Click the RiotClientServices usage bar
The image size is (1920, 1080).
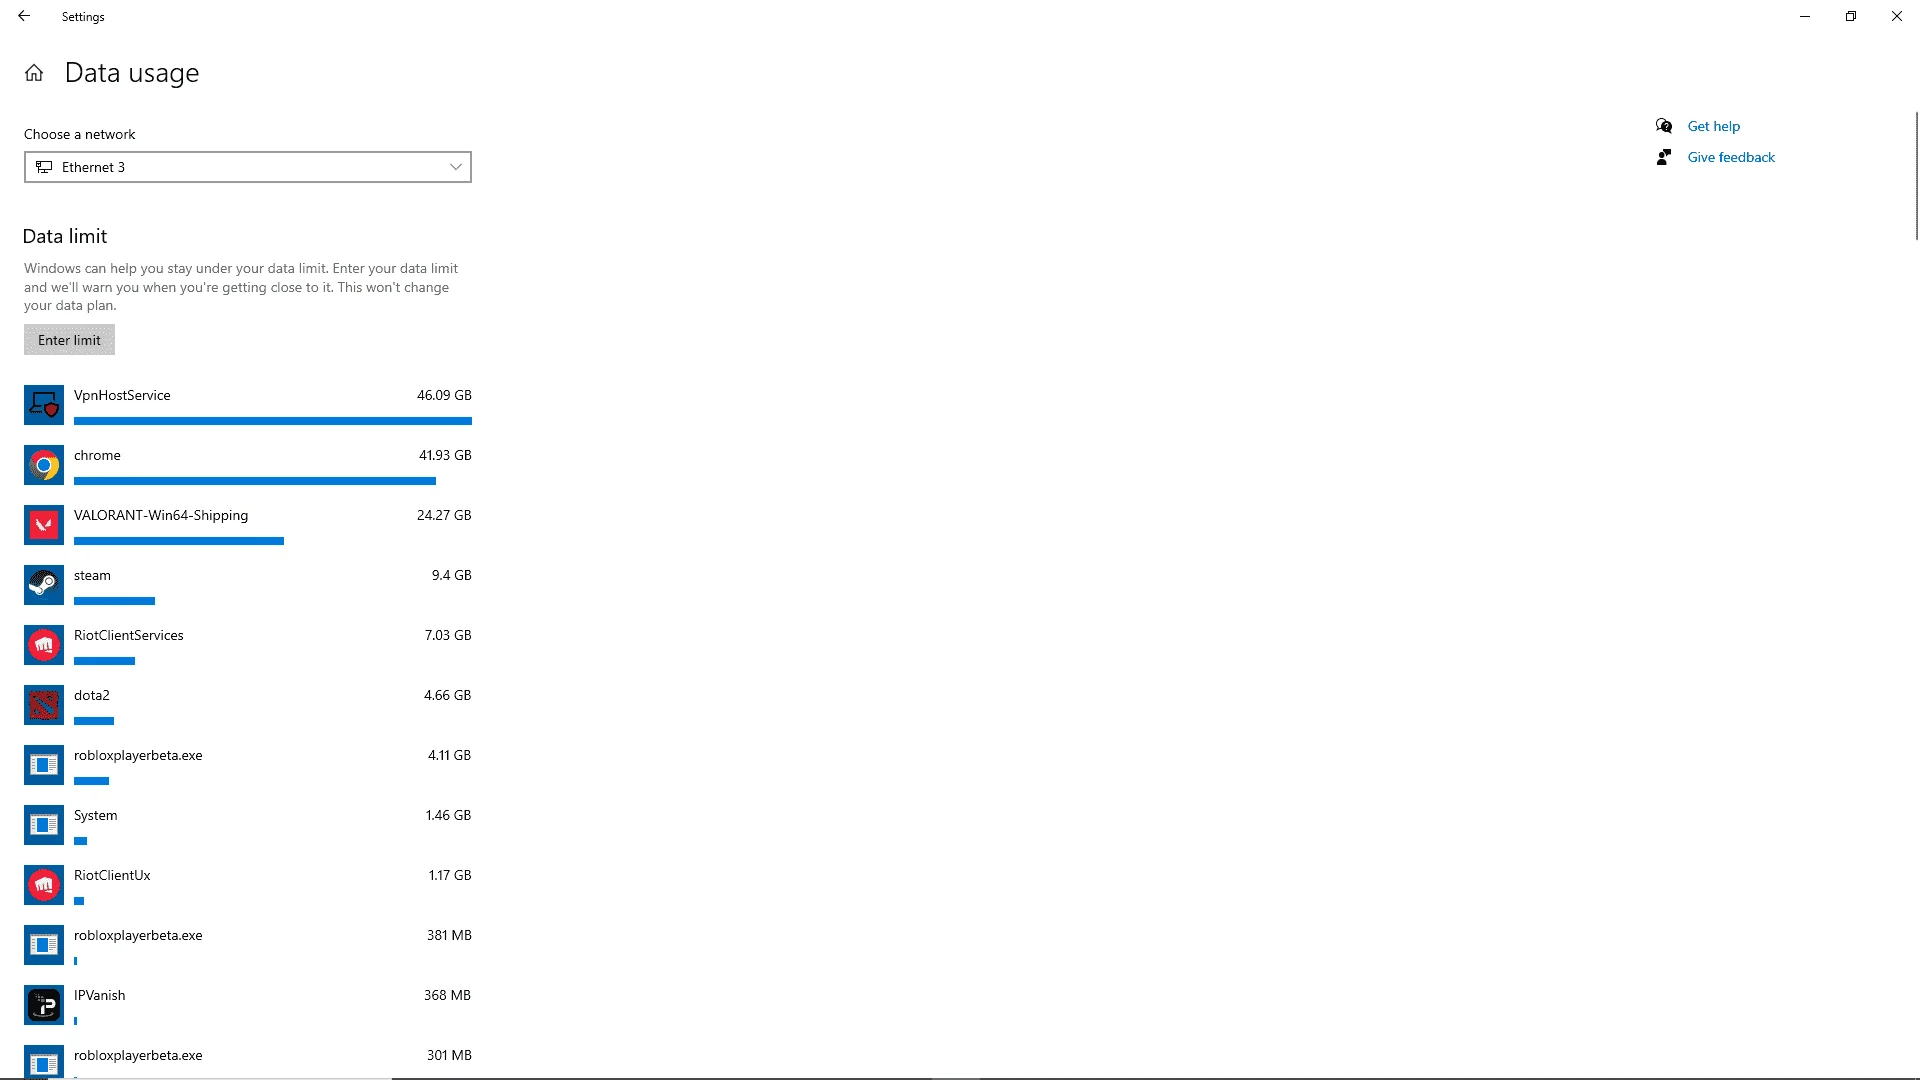click(104, 661)
